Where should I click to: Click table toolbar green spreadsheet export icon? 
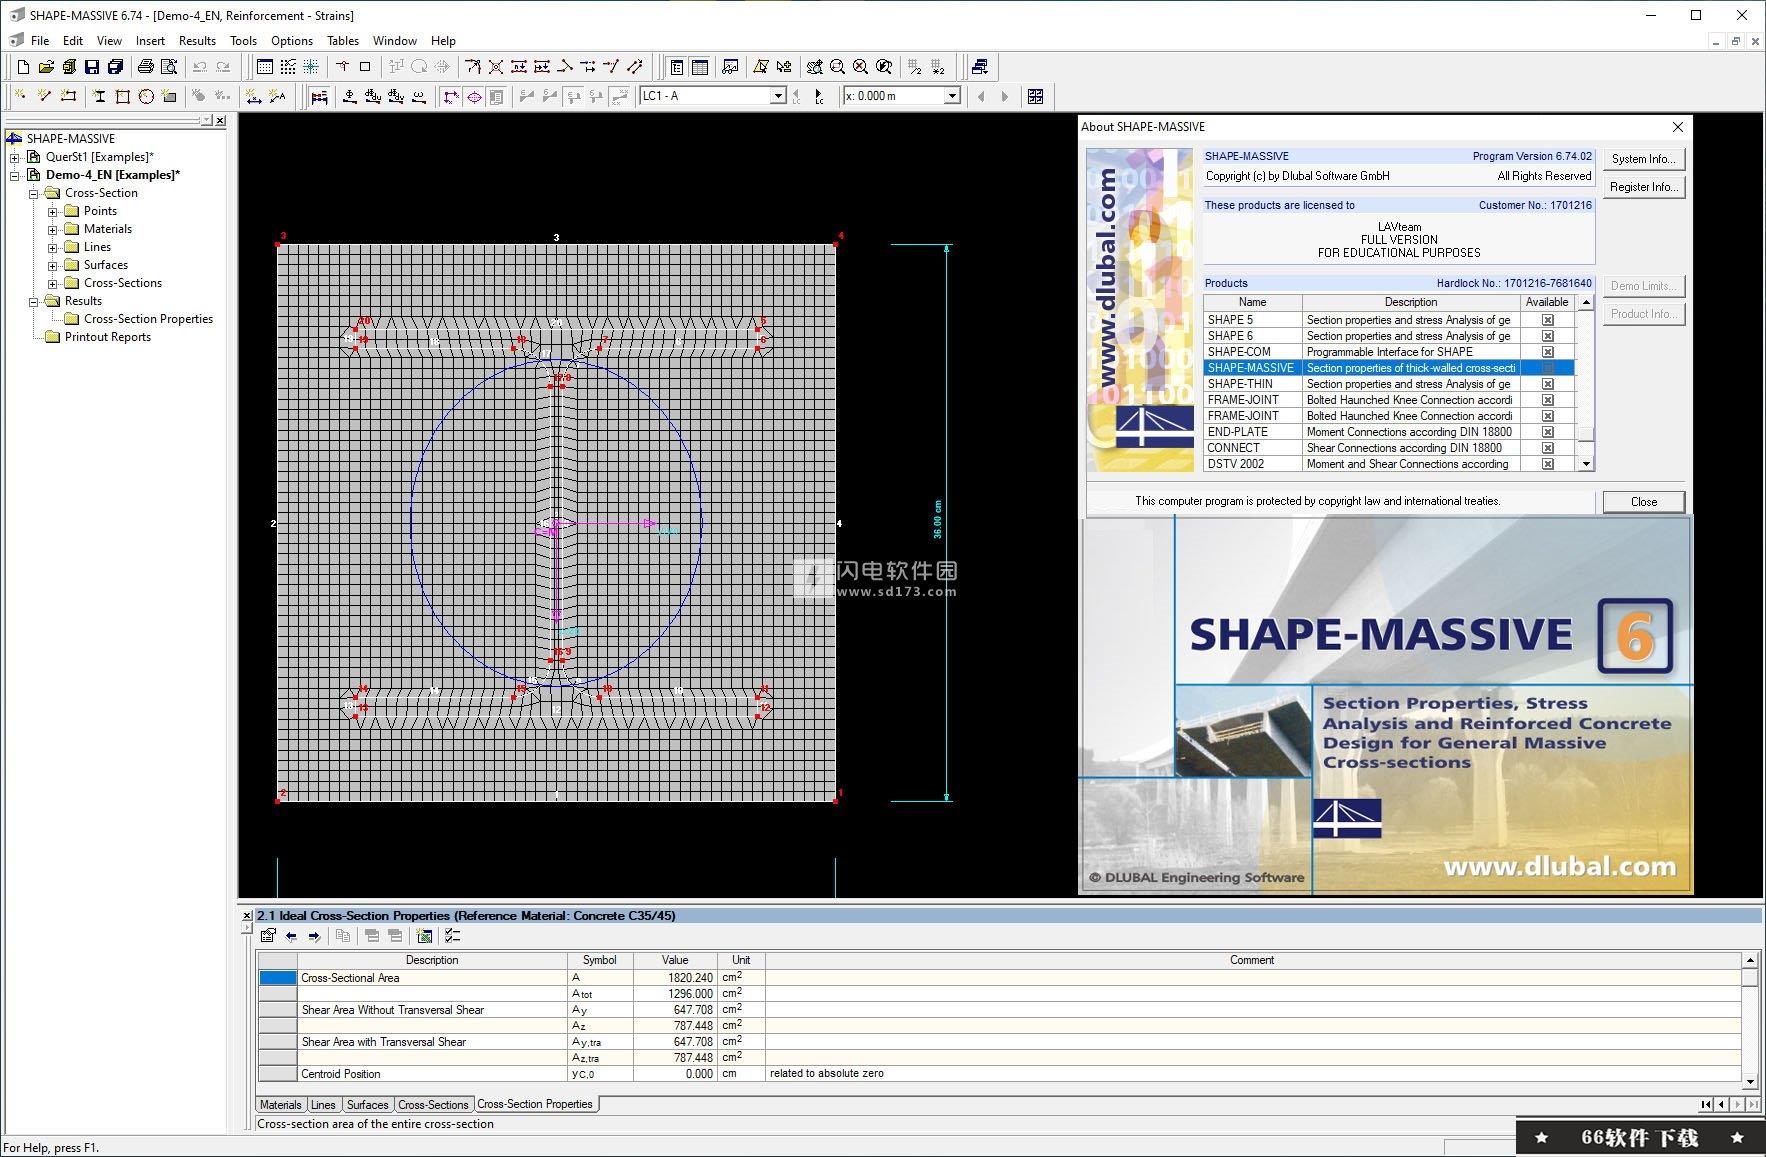click(425, 936)
